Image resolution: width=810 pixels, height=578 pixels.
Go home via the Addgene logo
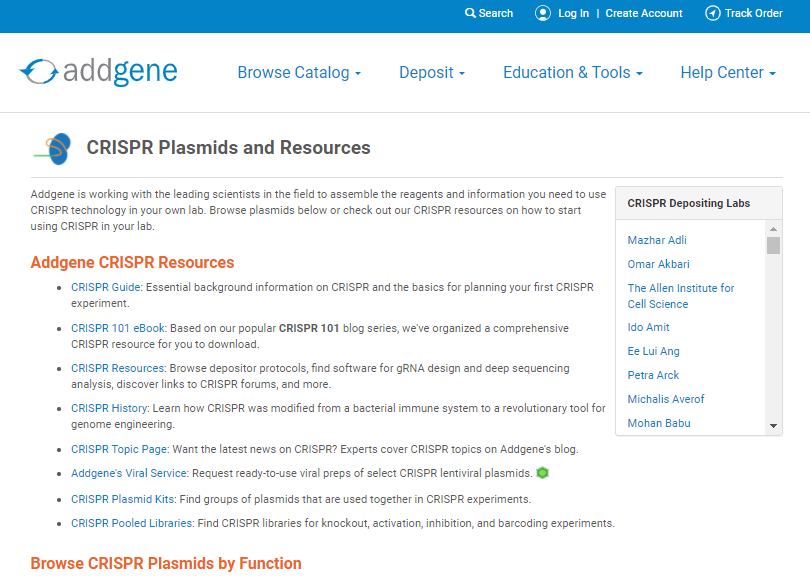(99, 72)
